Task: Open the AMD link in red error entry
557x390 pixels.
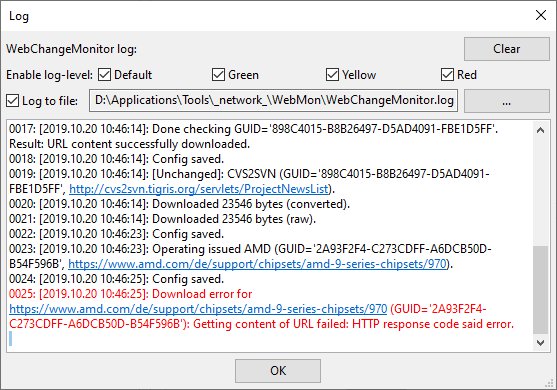Action: tap(198, 309)
